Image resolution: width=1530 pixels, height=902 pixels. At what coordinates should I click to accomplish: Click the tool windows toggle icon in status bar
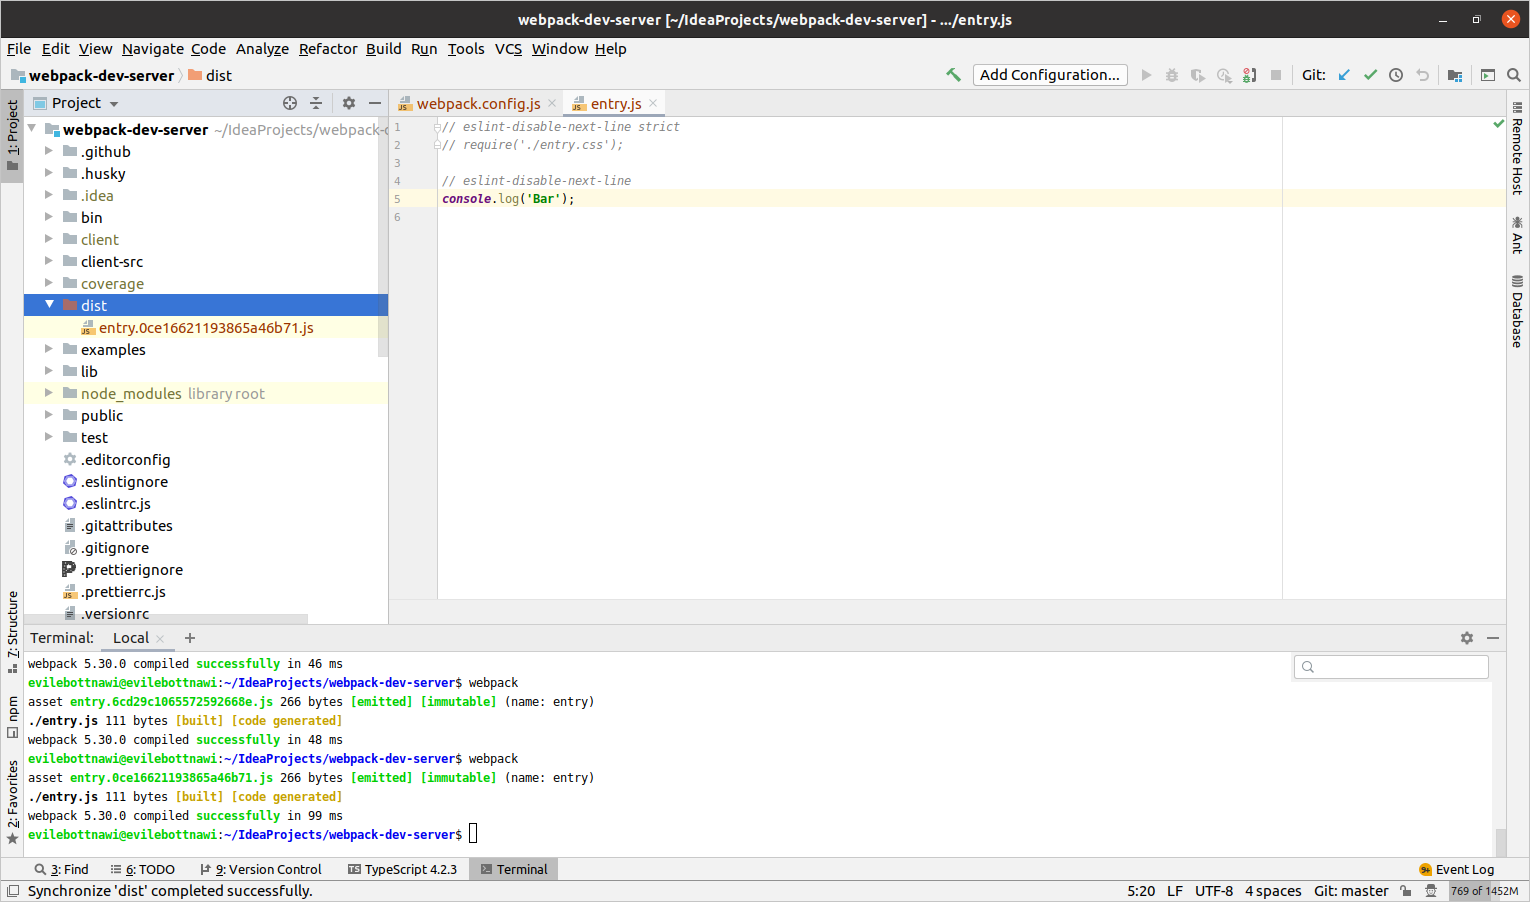13,891
